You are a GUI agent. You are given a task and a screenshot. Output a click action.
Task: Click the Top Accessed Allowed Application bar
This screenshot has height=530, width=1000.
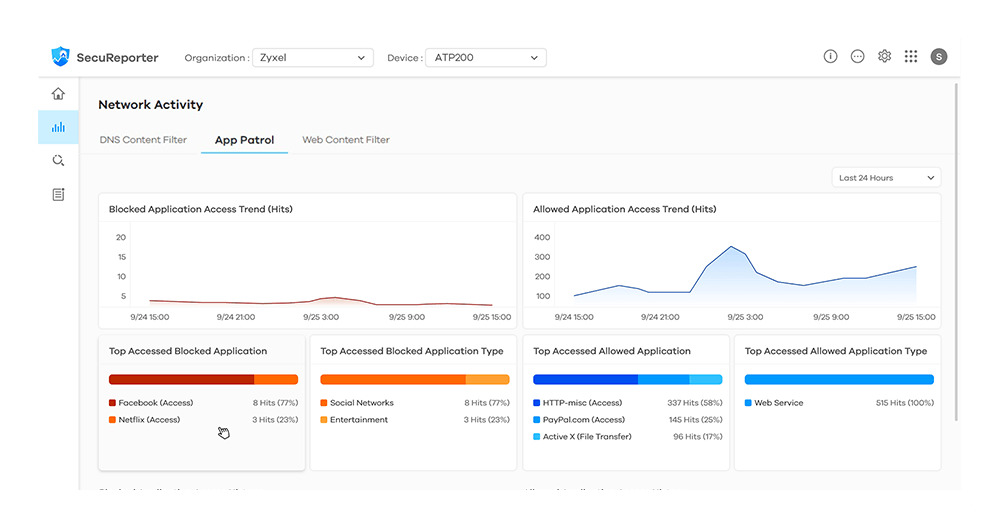(x=628, y=379)
